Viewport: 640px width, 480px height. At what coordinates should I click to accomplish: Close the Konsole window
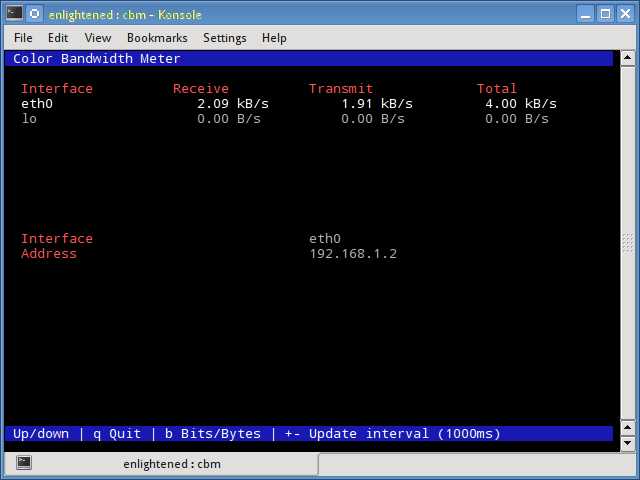[625, 14]
